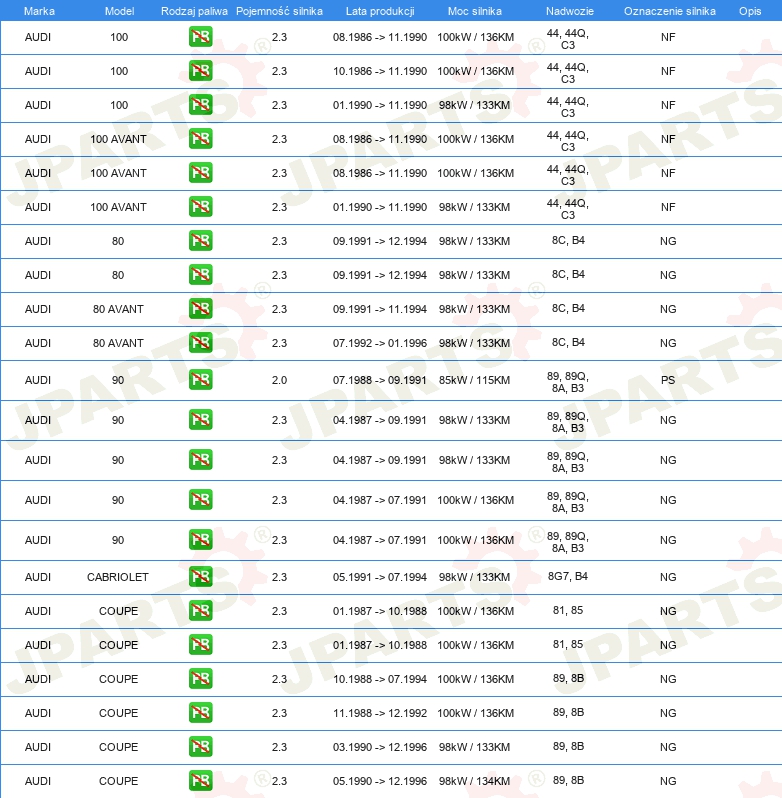This screenshot has height=798, width=782.
Task: Click NF engine code in 10.1986 row
Action: [x=668, y=71]
